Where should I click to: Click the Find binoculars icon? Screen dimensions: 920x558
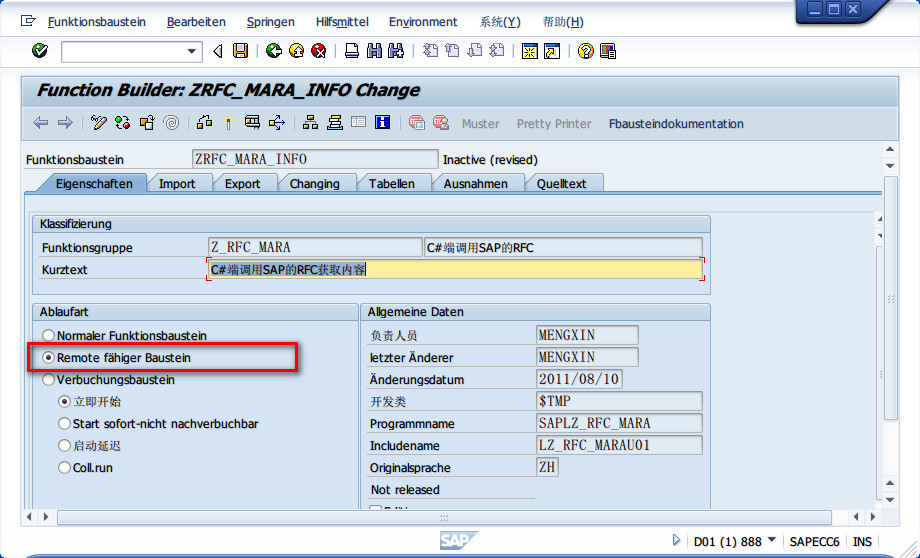tap(374, 51)
